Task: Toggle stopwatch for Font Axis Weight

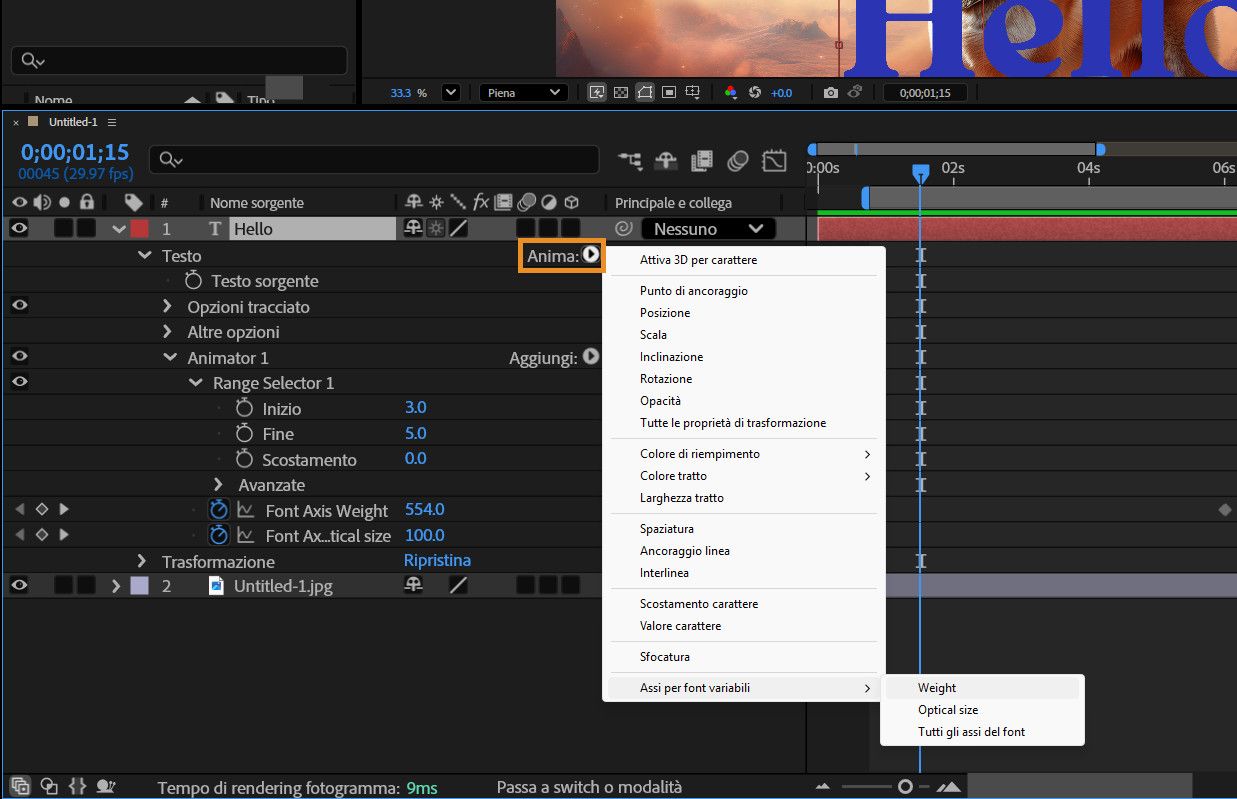Action: [x=219, y=509]
